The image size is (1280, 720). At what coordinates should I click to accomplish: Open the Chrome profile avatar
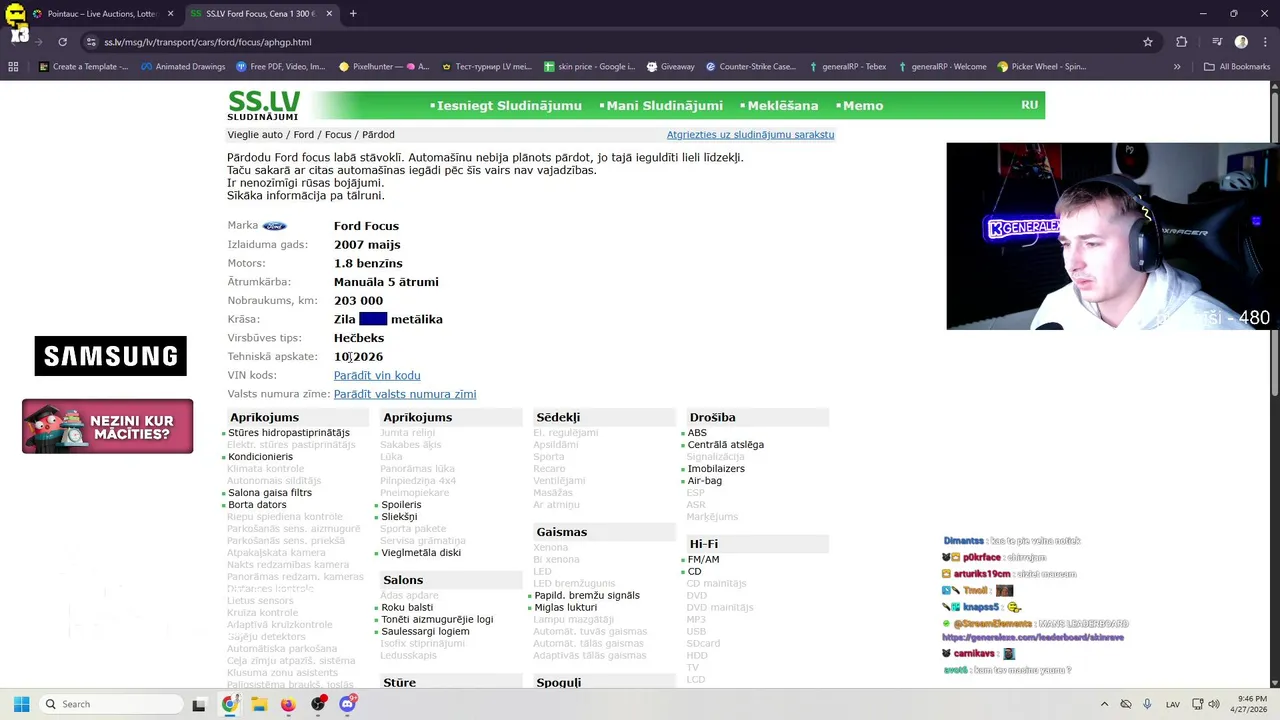click(x=1241, y=42)
